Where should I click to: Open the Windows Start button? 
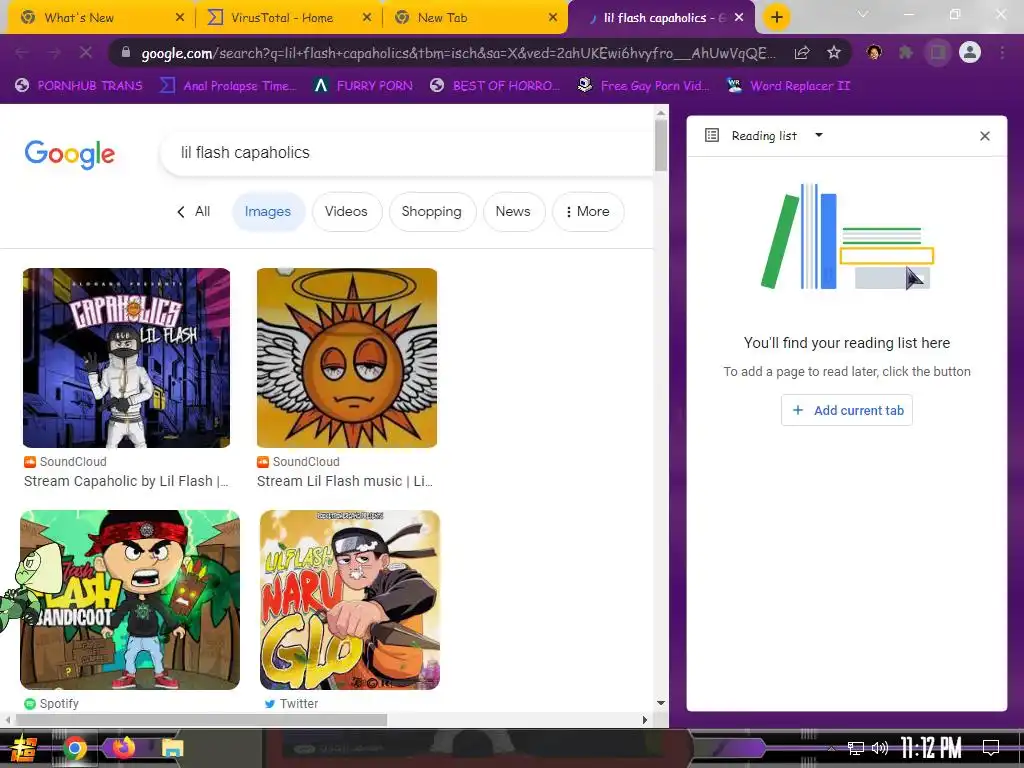(24, 748)
